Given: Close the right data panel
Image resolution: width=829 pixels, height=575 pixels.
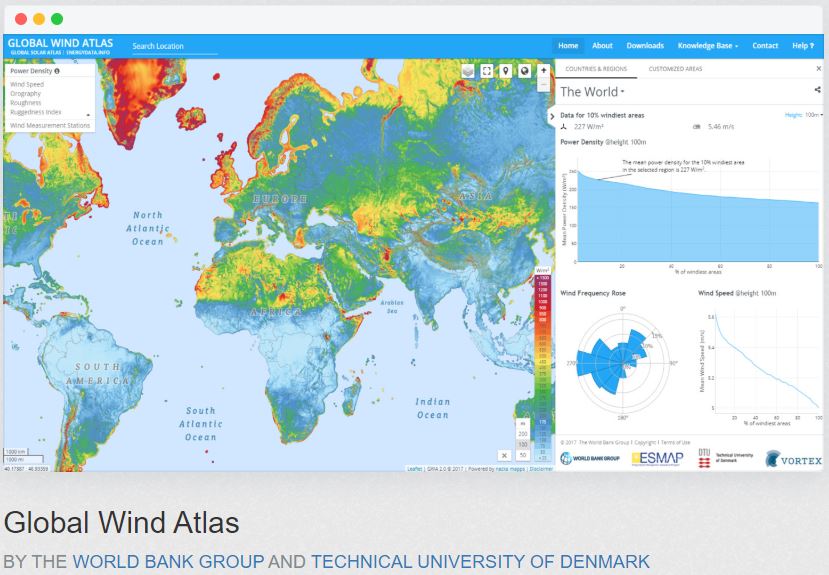Looking at the screenshot, I should (x=818, y=69).
